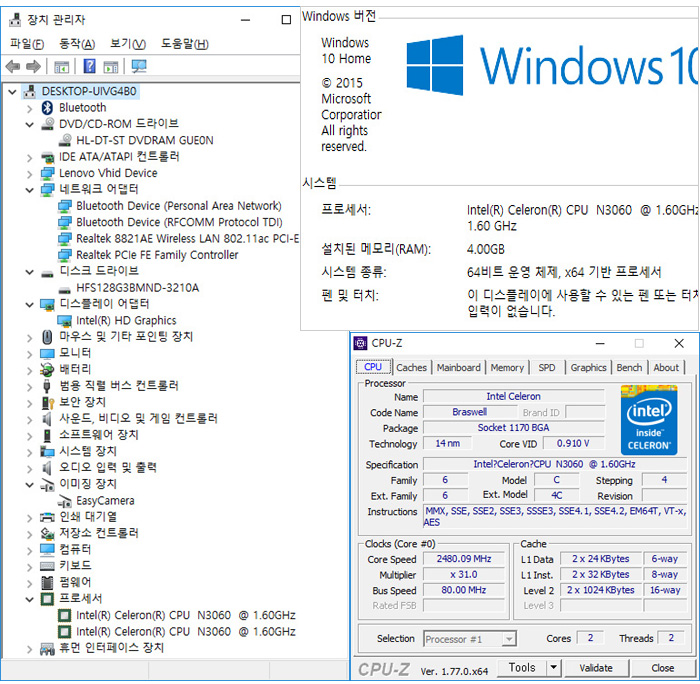The height and width of the screenshot is (684, 700).
Task: Click the EasyCamera device icon
Action: 65,500
